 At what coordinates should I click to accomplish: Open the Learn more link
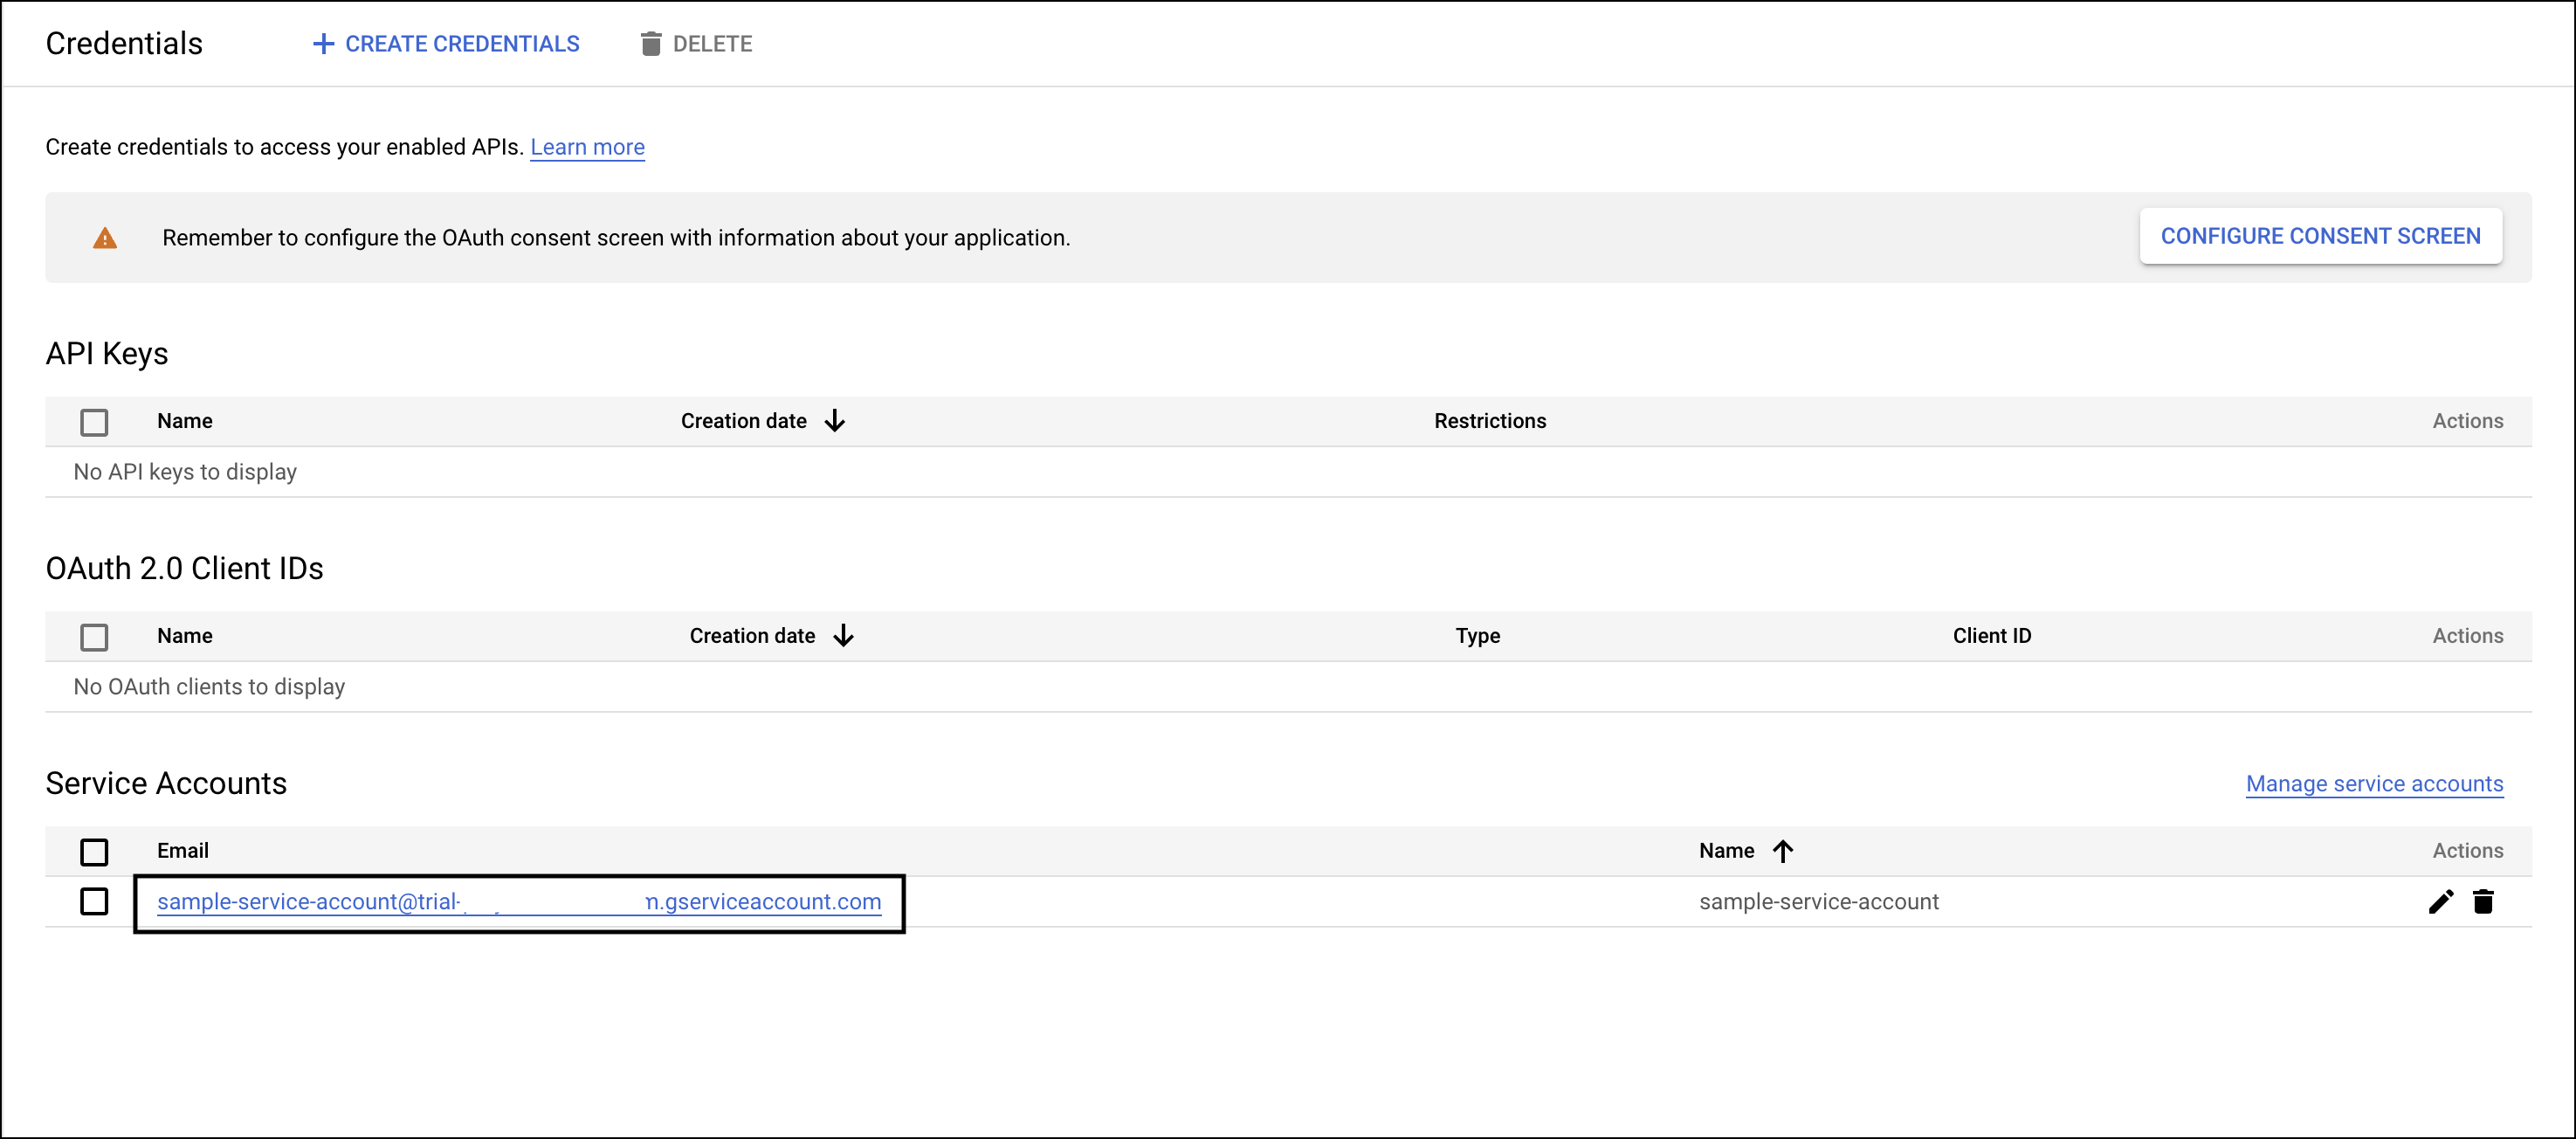click(x=588, y=146)
